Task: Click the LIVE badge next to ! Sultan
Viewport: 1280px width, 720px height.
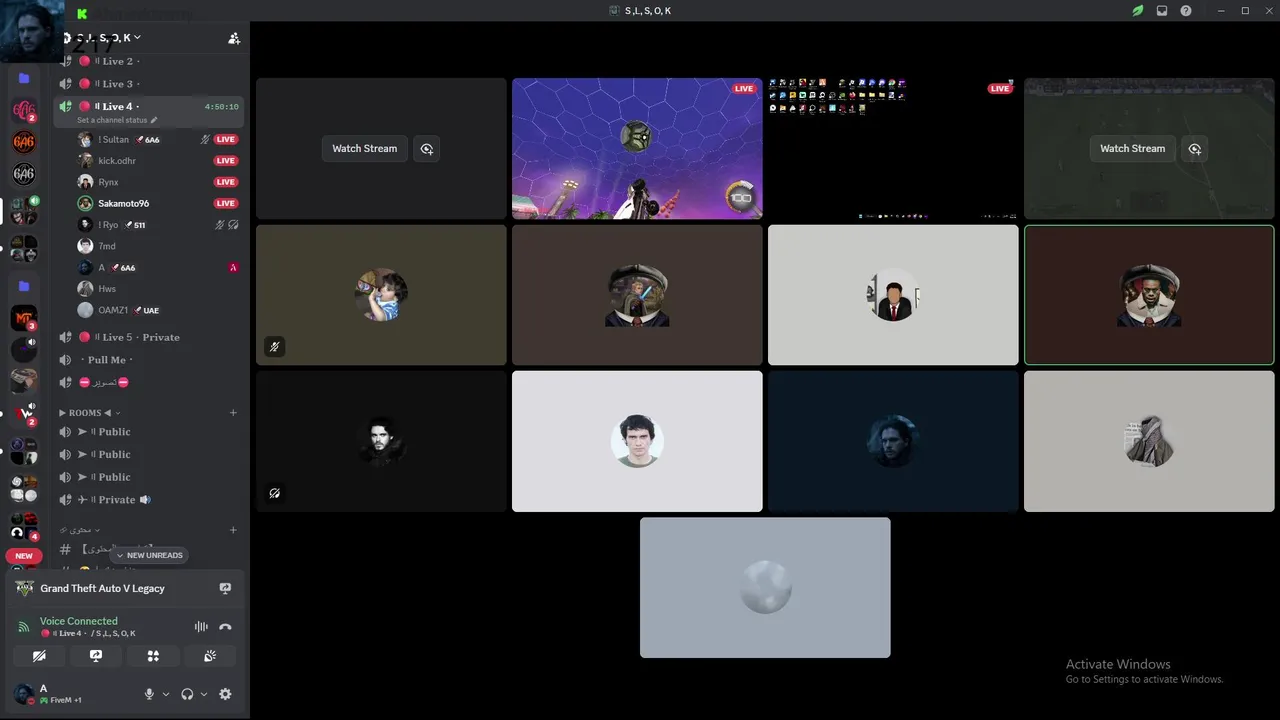Action: pyautogui.click(x=226, y=140)
